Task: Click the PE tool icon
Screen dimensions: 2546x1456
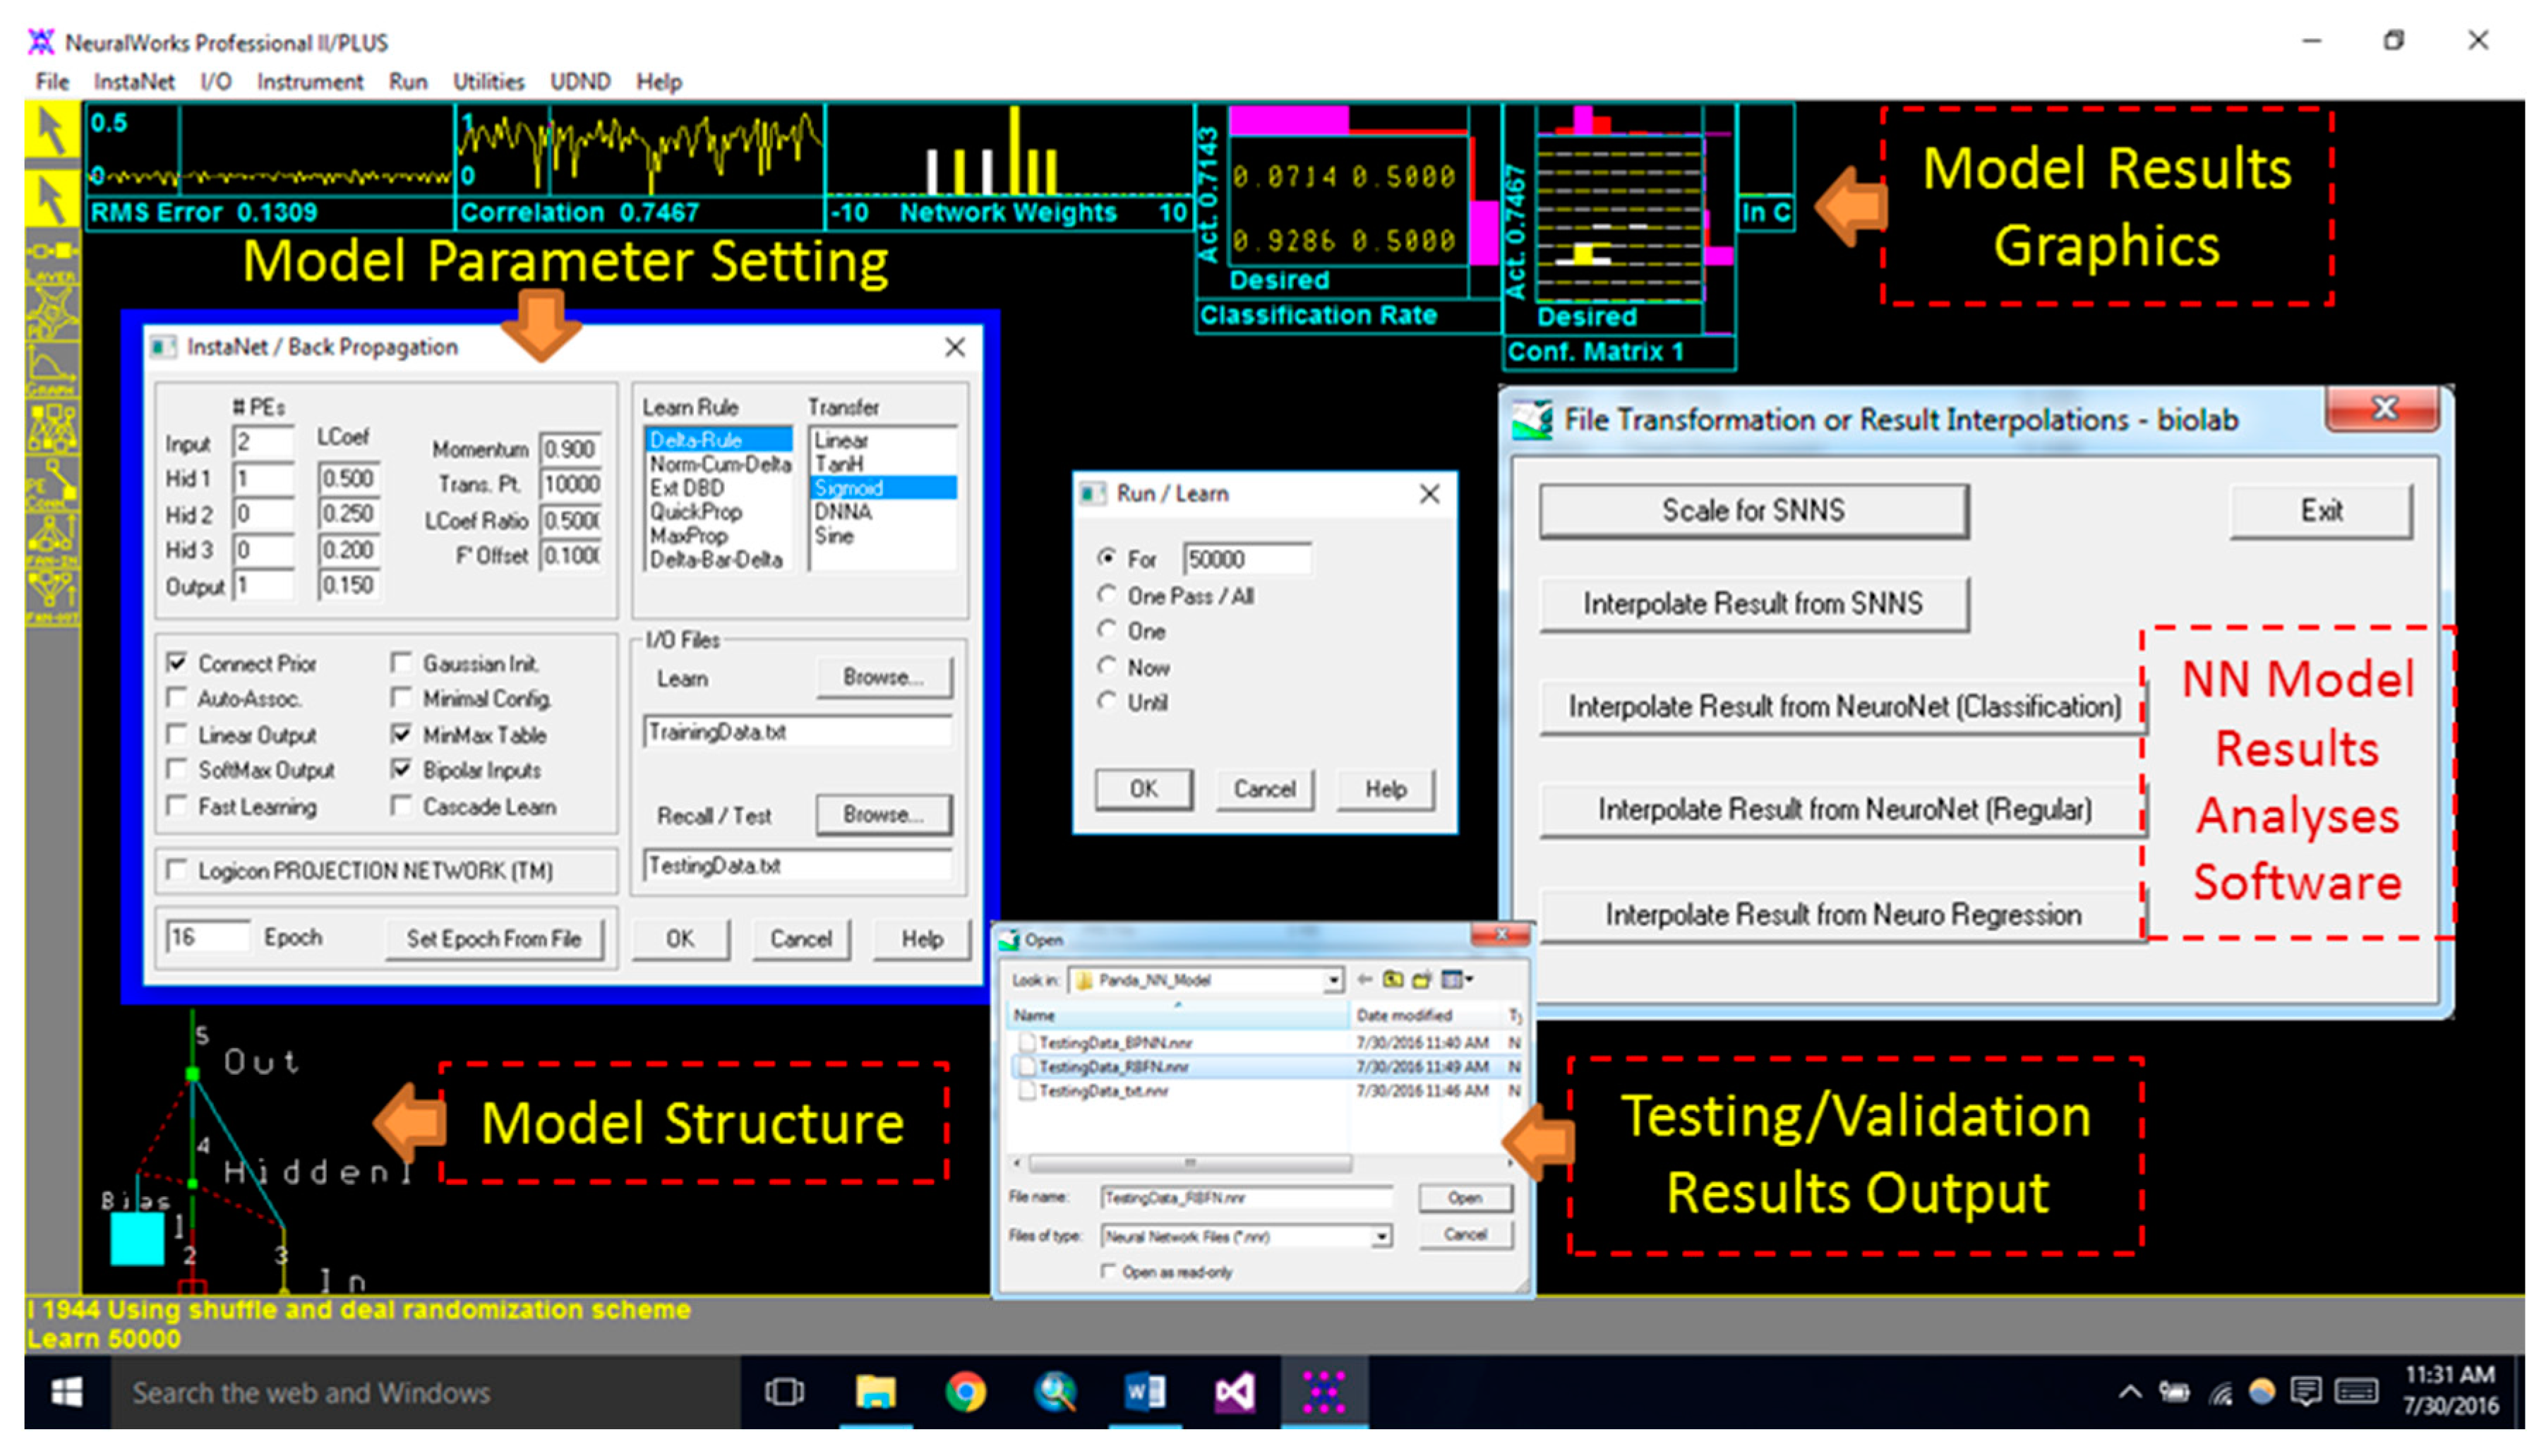Action: pyautogui.click(x=52, y=312)
